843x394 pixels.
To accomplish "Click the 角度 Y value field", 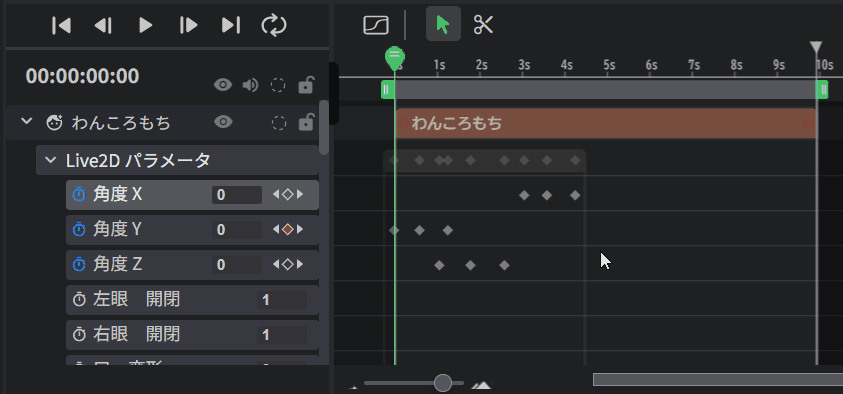I will [237, 230].
